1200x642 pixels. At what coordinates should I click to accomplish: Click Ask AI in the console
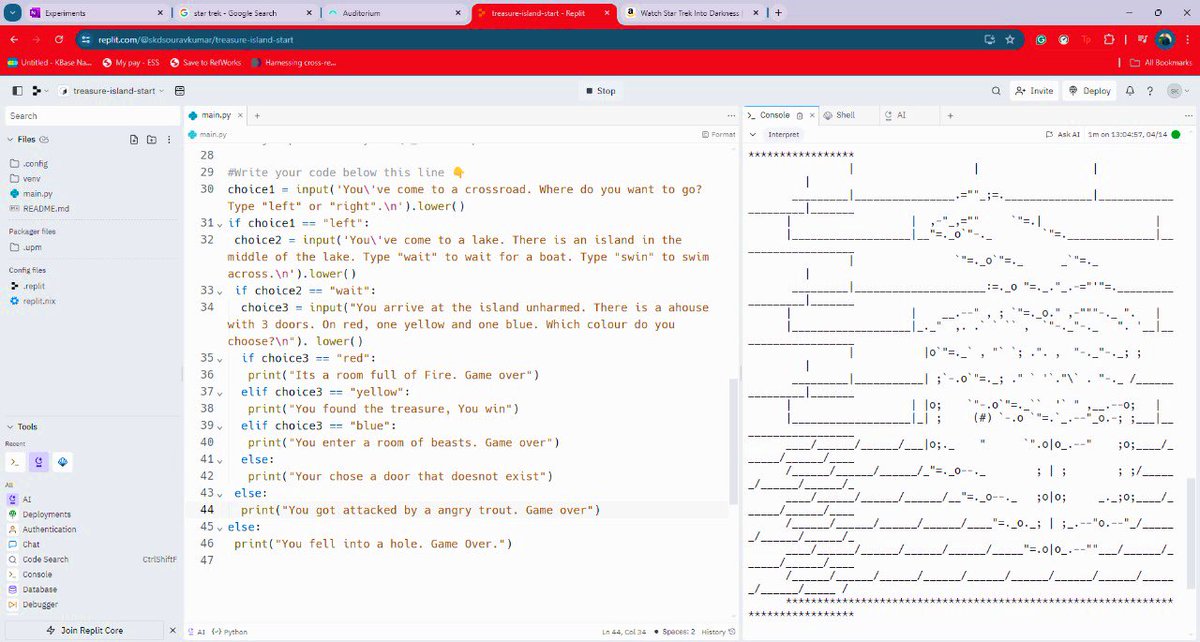click(x=1062, y=134)
